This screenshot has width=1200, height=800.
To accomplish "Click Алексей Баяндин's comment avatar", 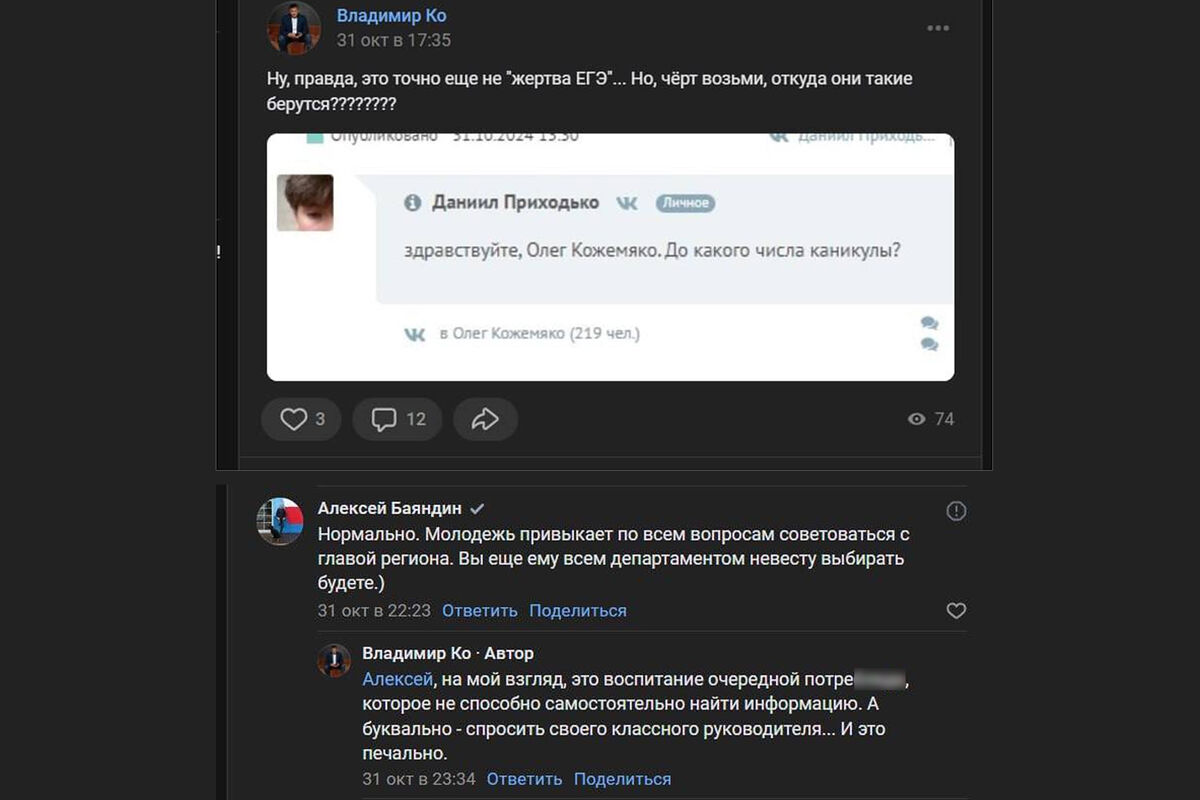I will coord(279,521).
